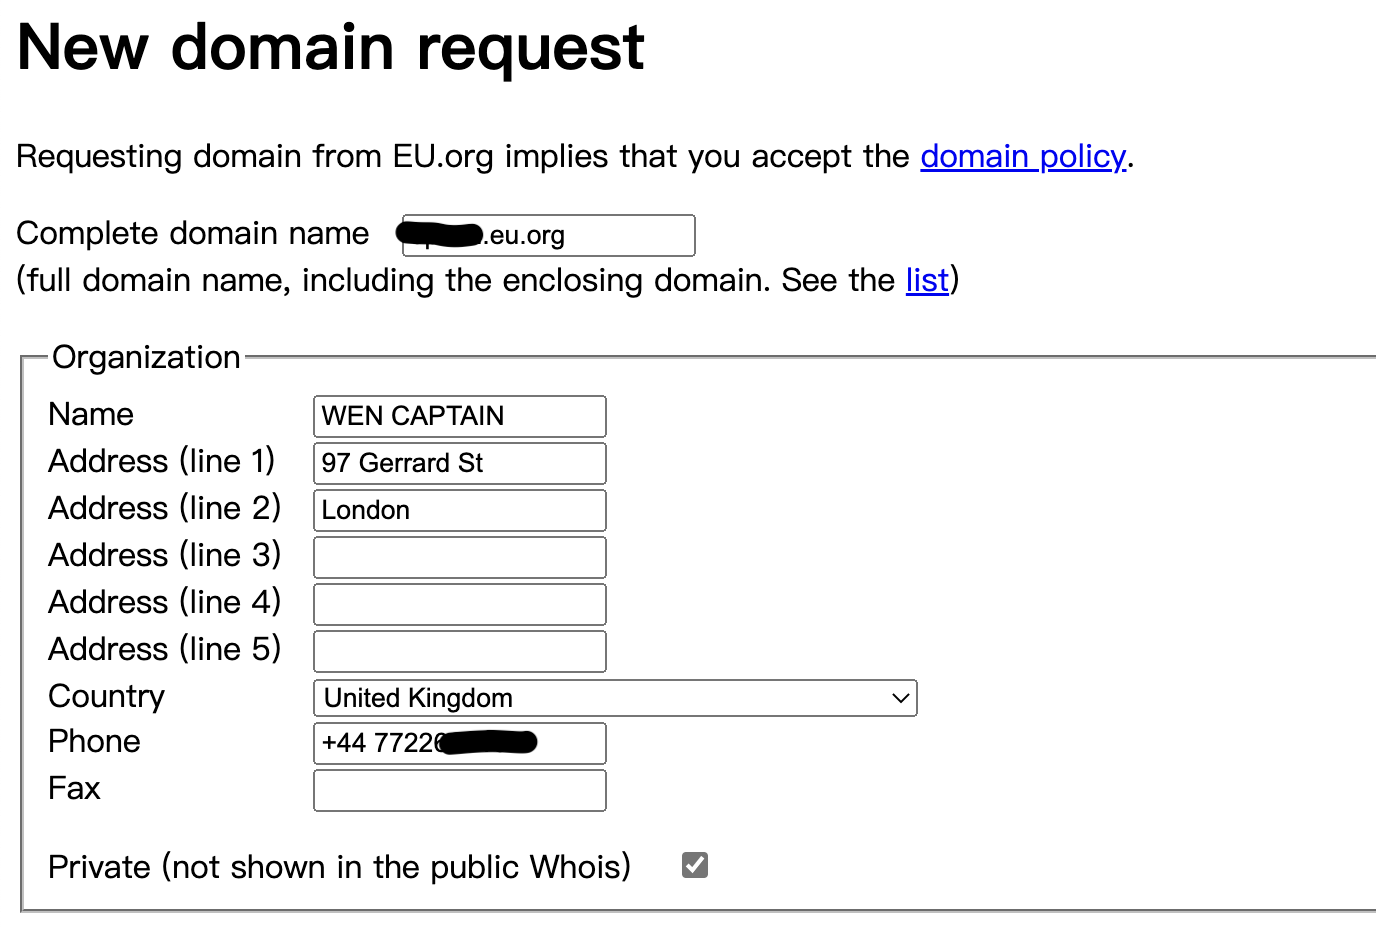Screen dimensions: 1376x928
Task: Focus the organization Name input
Action: (459, 416)
